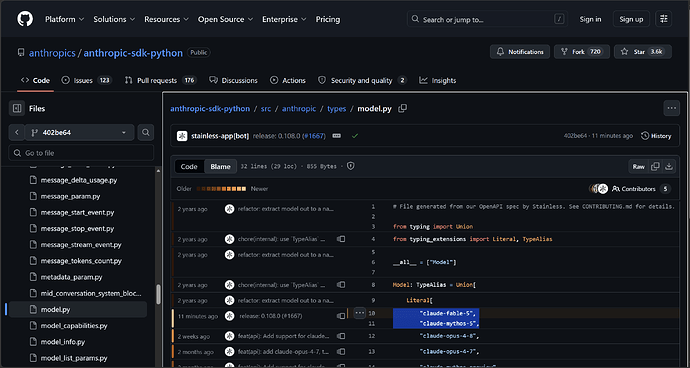Fork the repository with Fork button
The width and height of the screenshot is (690, 368).
coord(582,52)
